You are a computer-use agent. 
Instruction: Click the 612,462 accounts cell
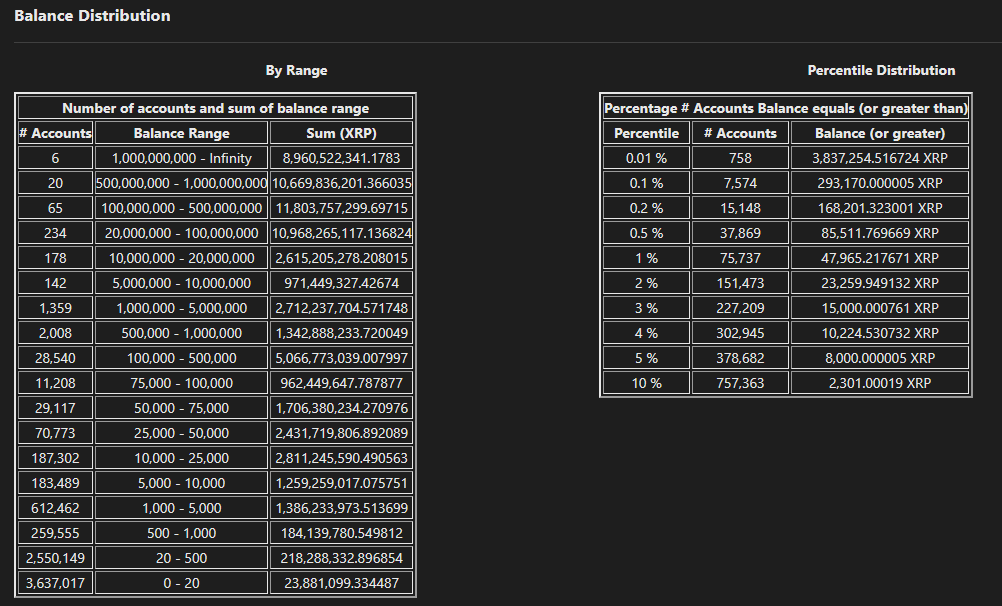(56, 508)
